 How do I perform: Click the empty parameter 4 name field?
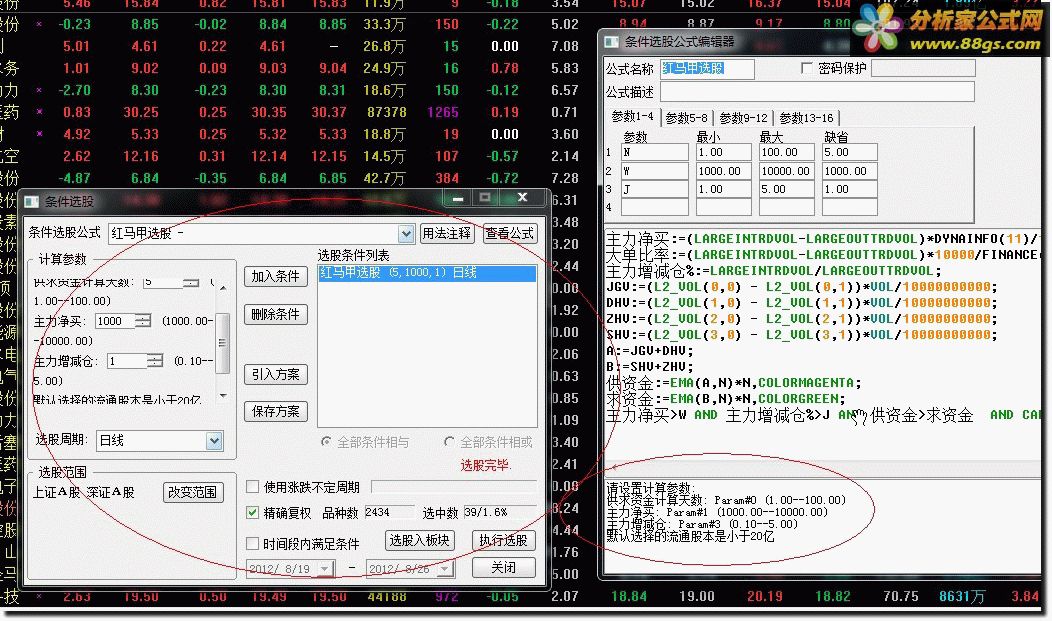point(655,207)
